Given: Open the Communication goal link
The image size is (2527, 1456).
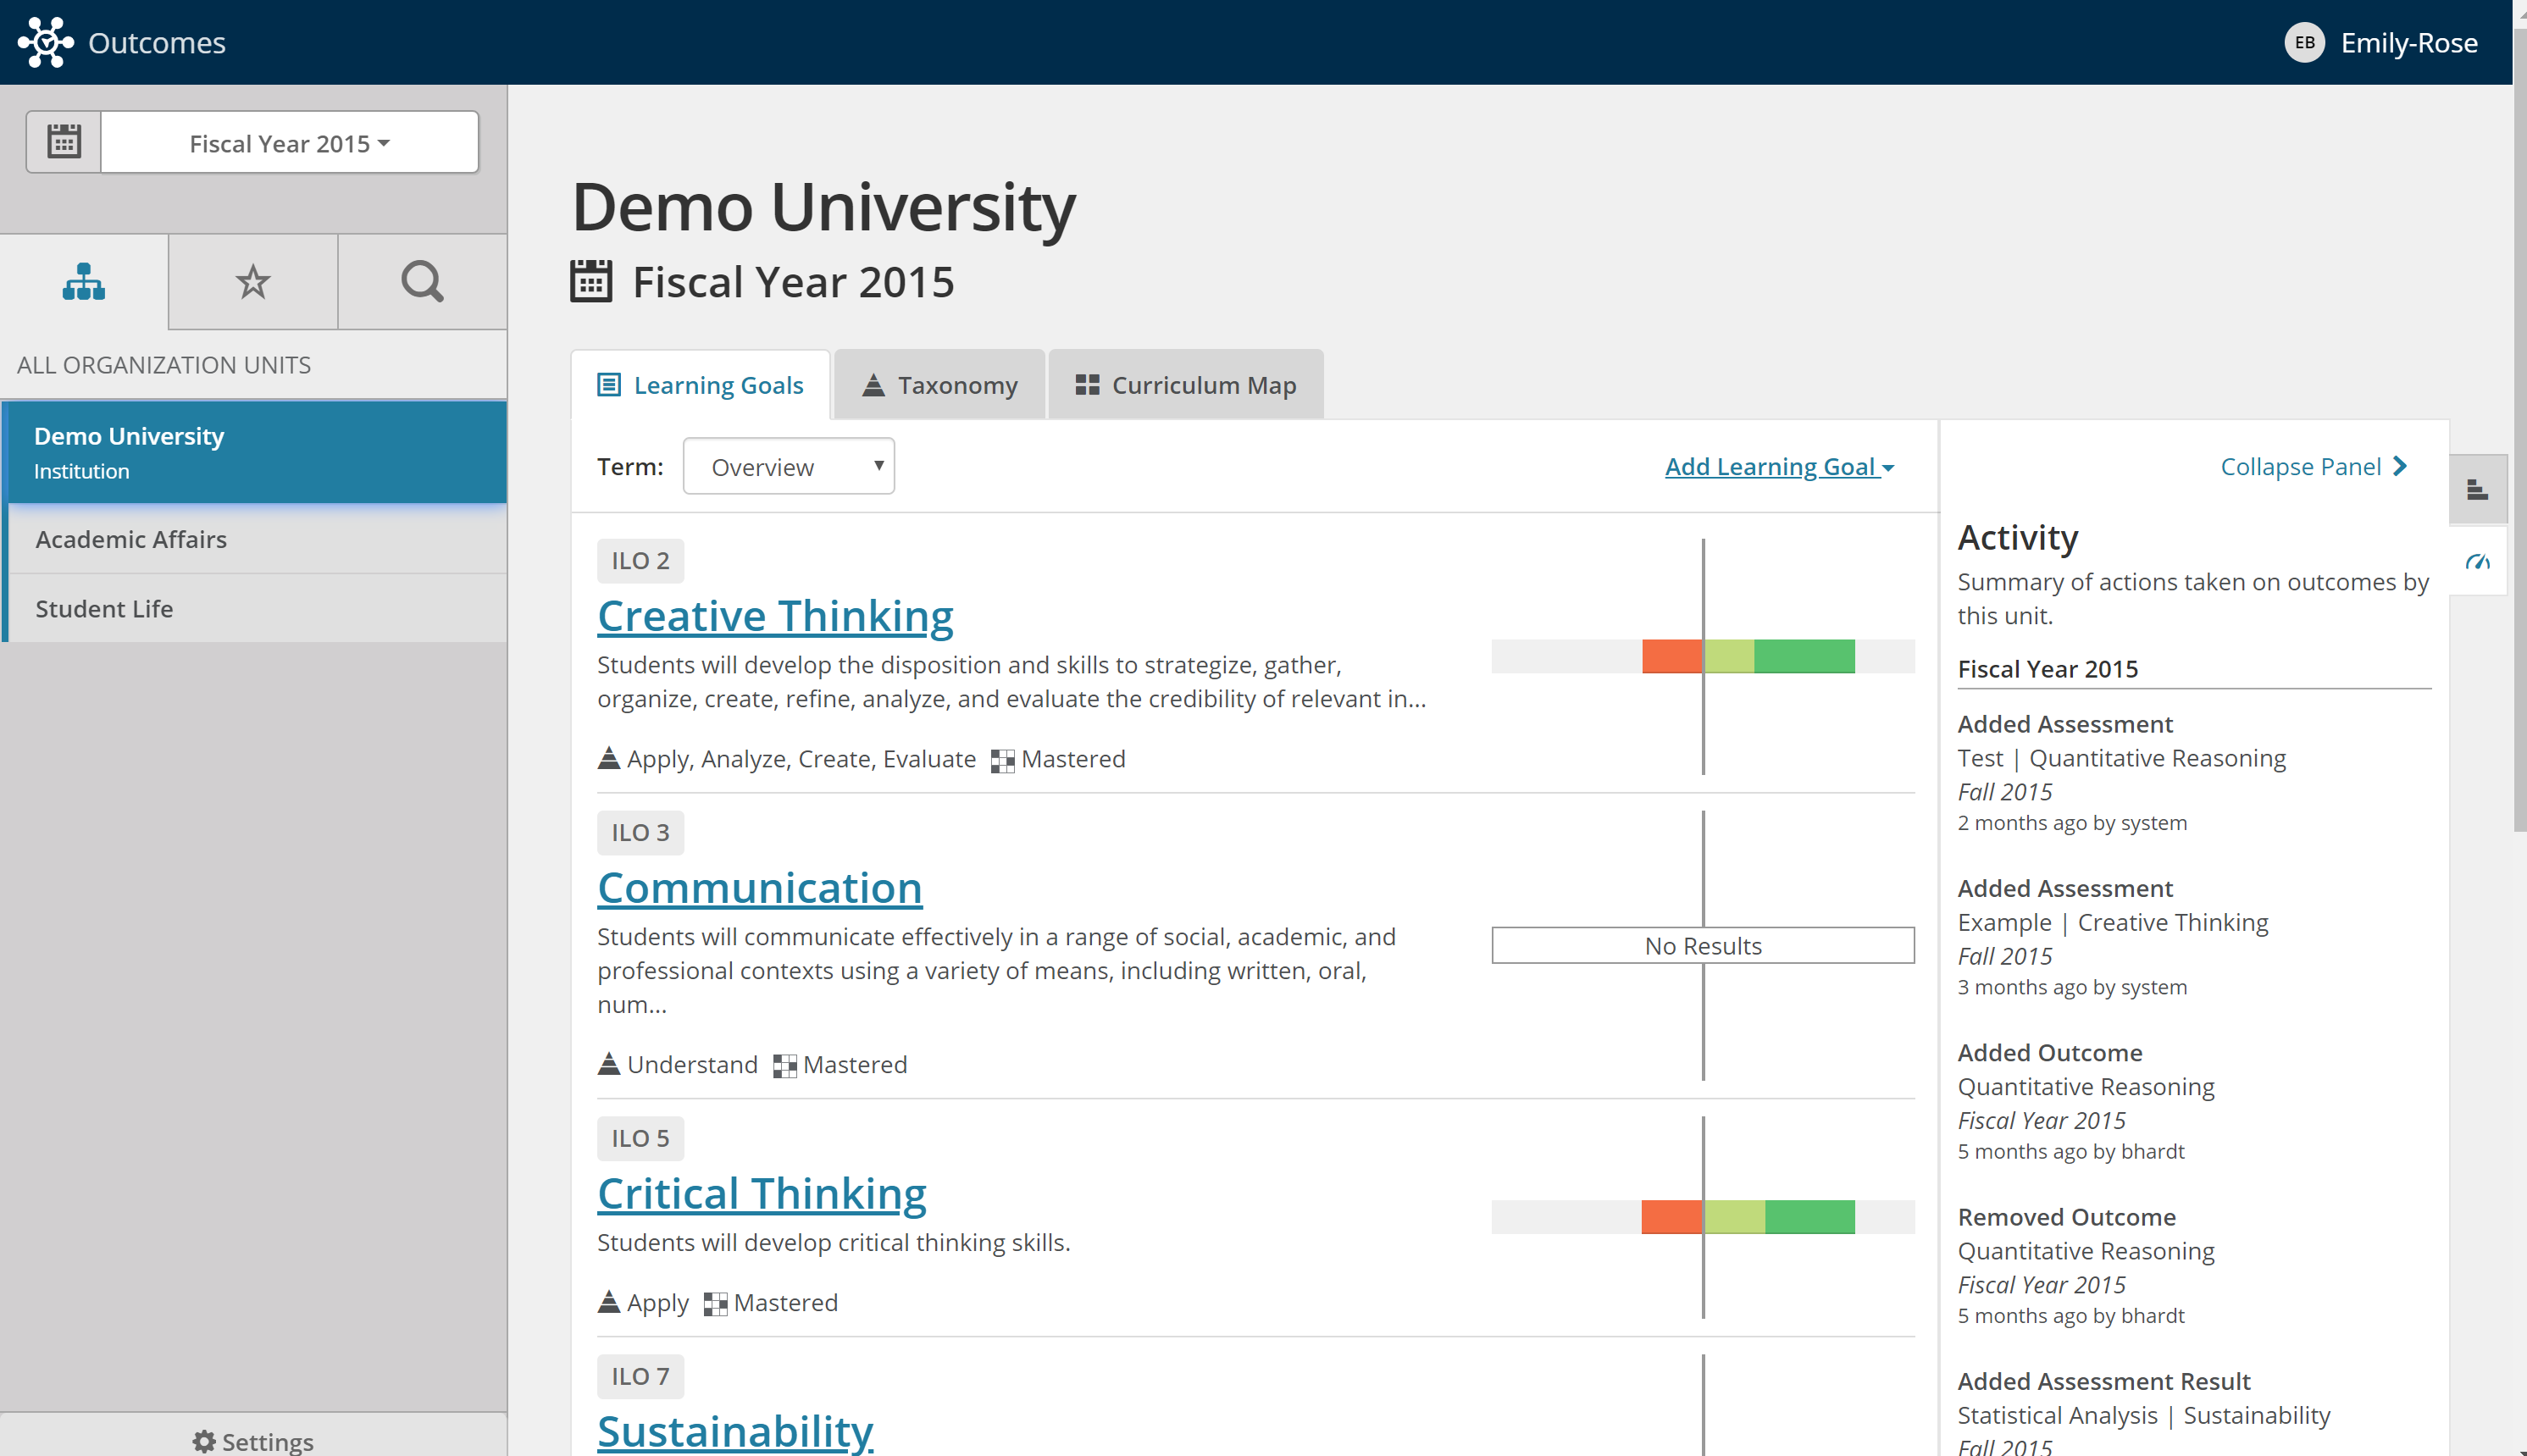Looking at the screenshot, I should (759, 888).
